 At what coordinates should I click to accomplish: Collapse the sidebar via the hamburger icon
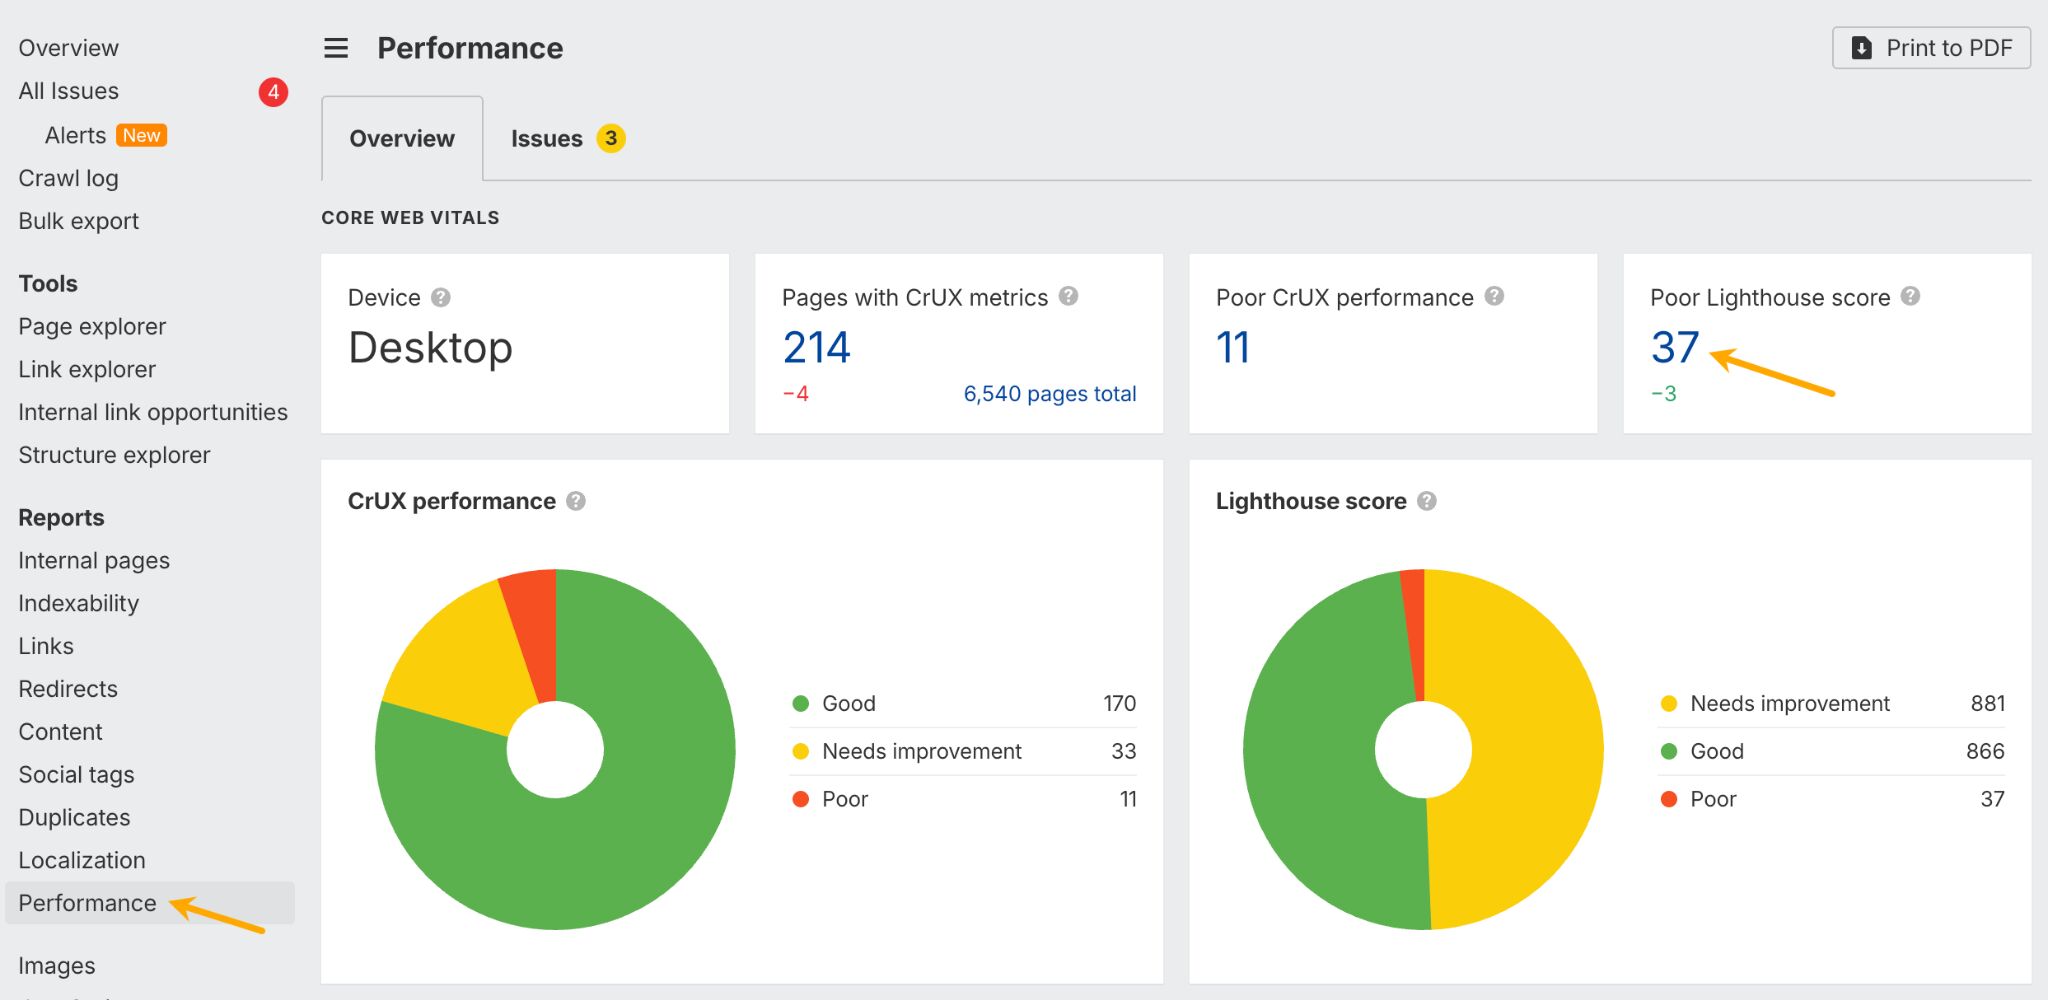pyautogui.click(x=336, y=47)
